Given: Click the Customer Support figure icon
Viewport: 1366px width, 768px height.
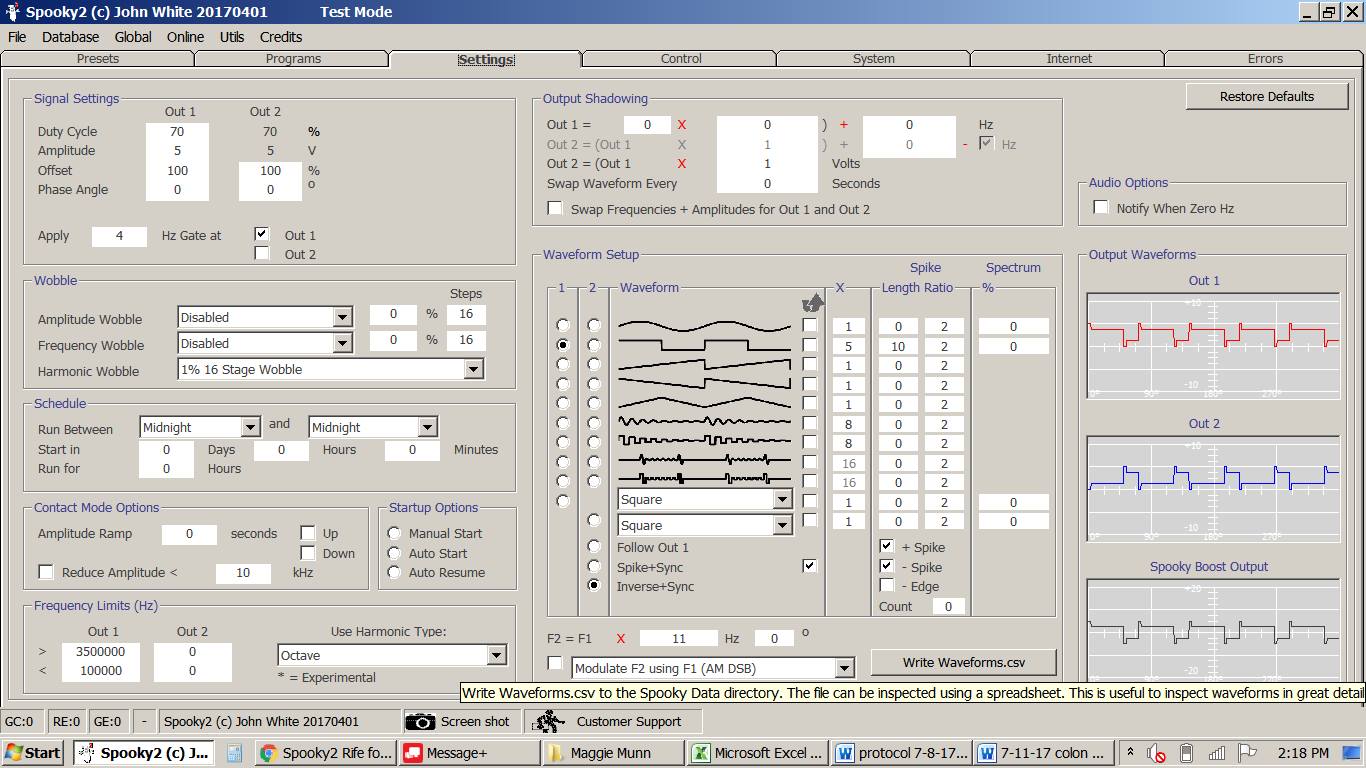Looking at the screenshot, I should (546, 722).
